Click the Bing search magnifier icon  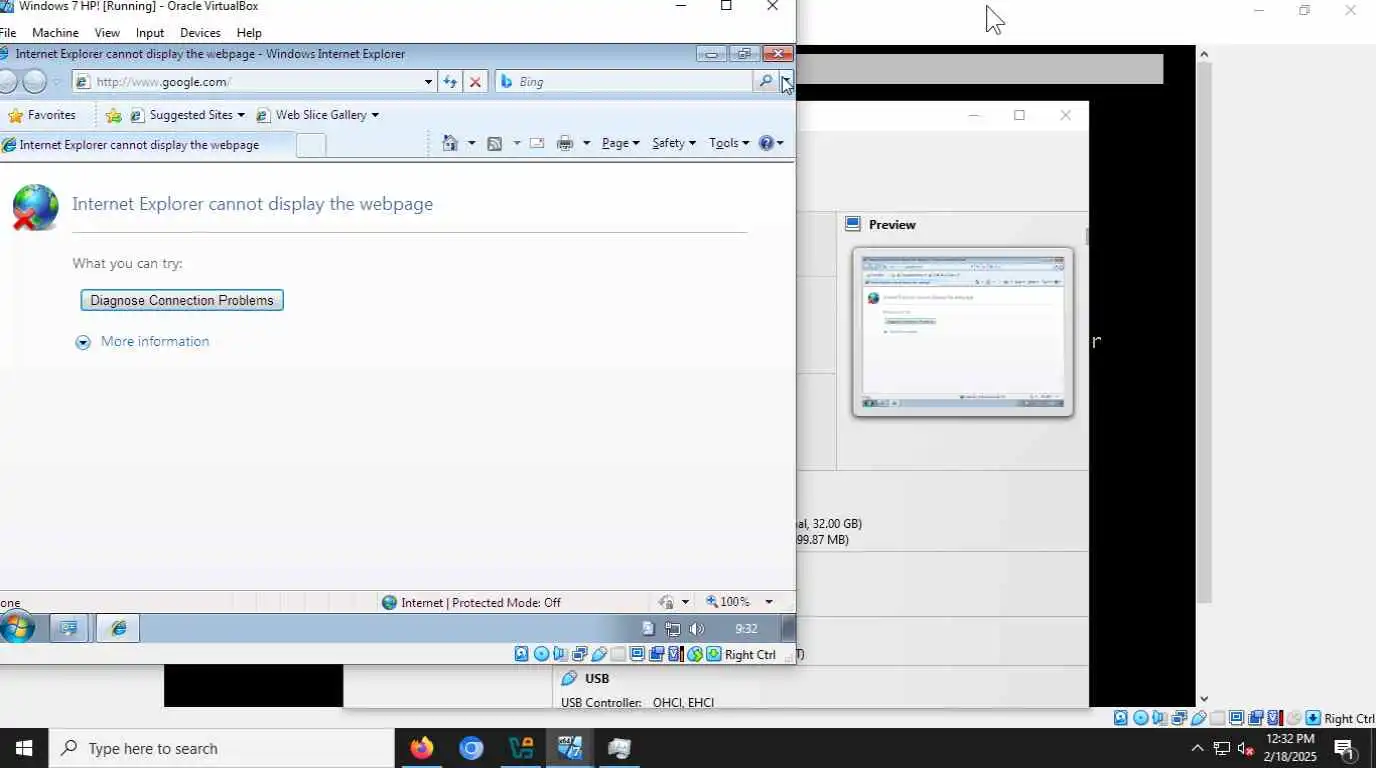[x=765, y=82]
